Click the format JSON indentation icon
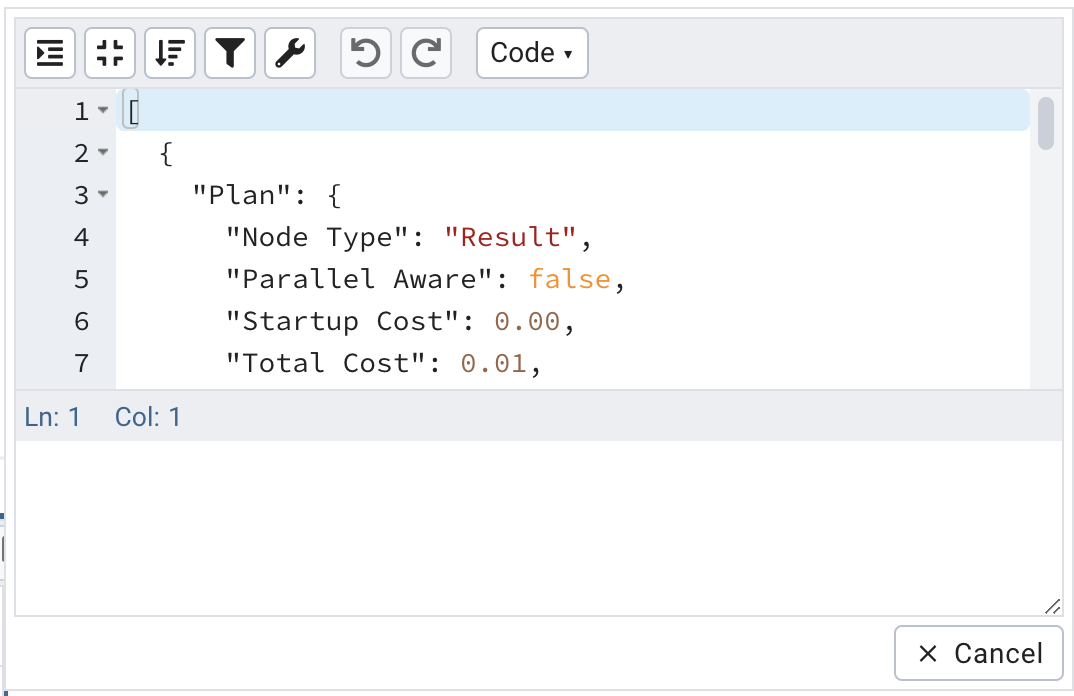 coord(47,53)
